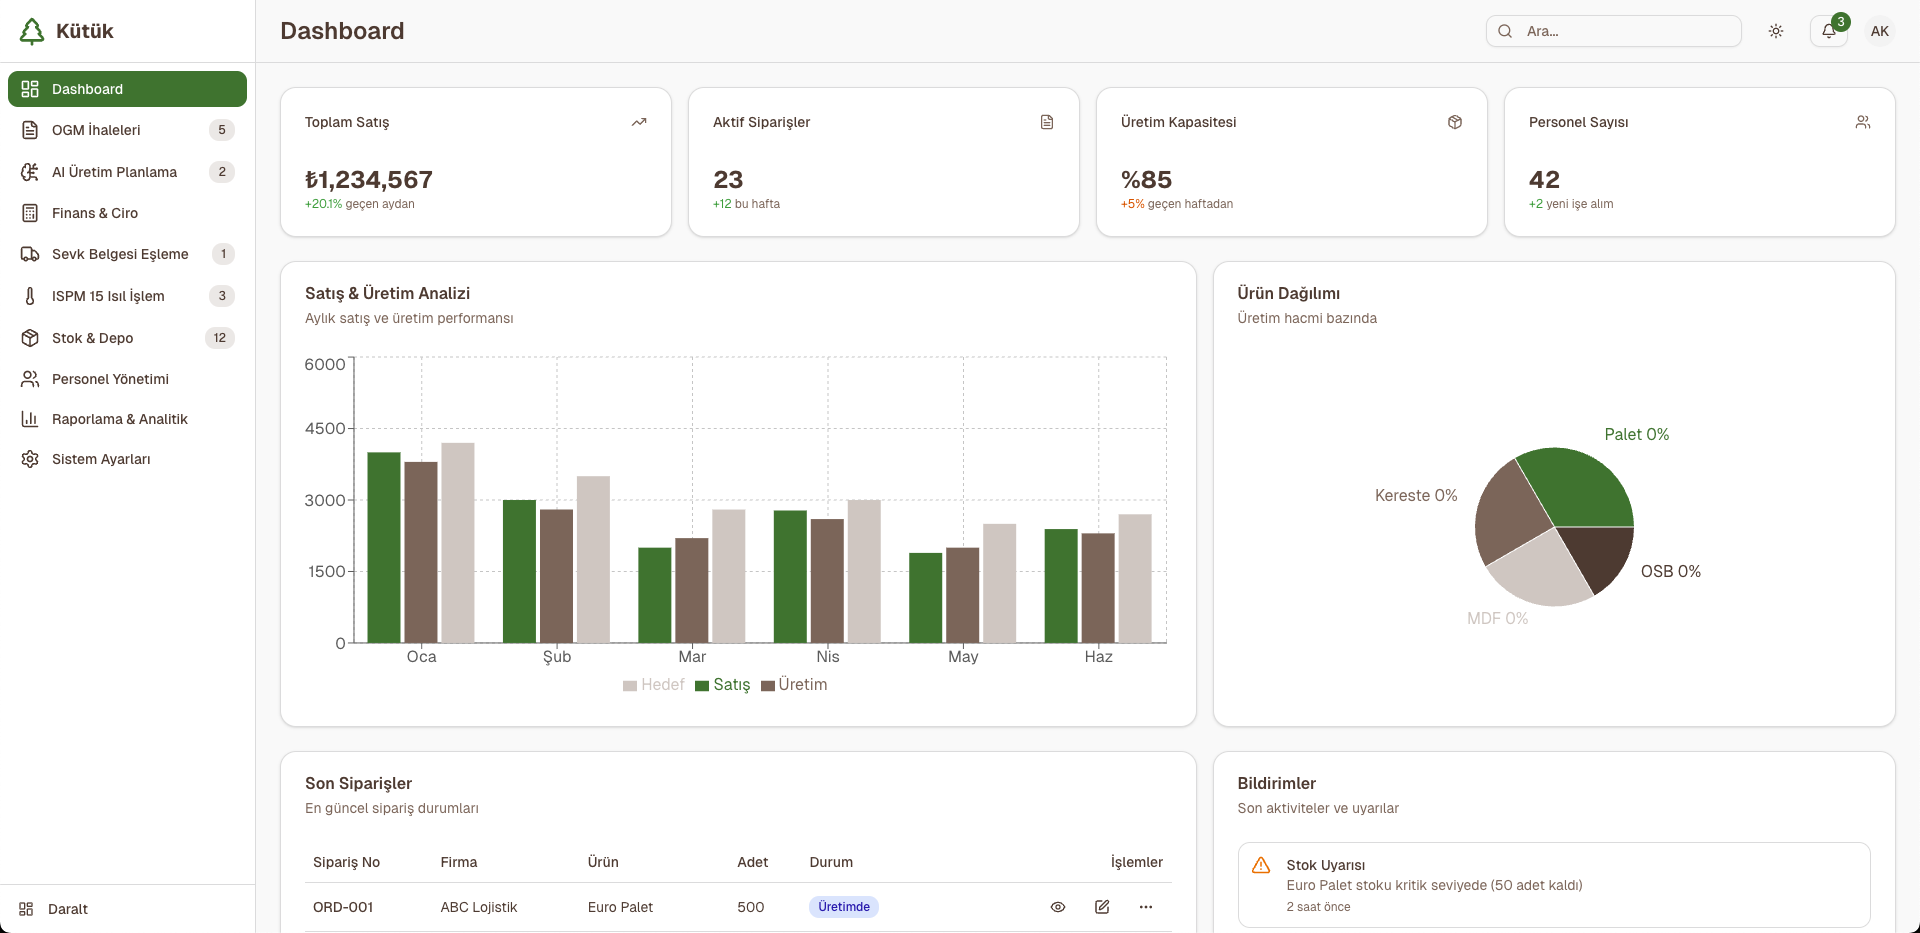Screen dimensions: 1920x933
Task: Open Sistem Ayarları gear icon
Action: (30, 459)
